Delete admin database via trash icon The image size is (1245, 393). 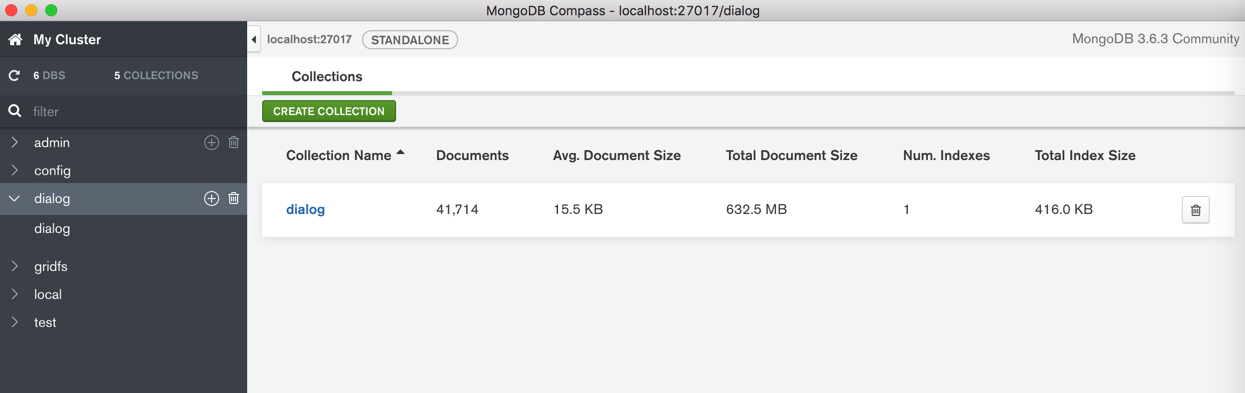click(x=234, y=143)
